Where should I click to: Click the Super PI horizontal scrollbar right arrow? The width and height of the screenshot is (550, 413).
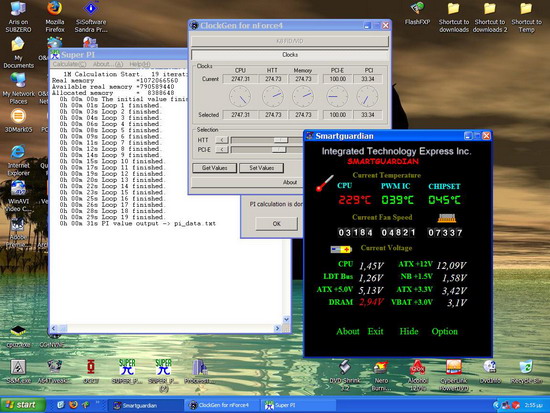(x=277, y=328)
